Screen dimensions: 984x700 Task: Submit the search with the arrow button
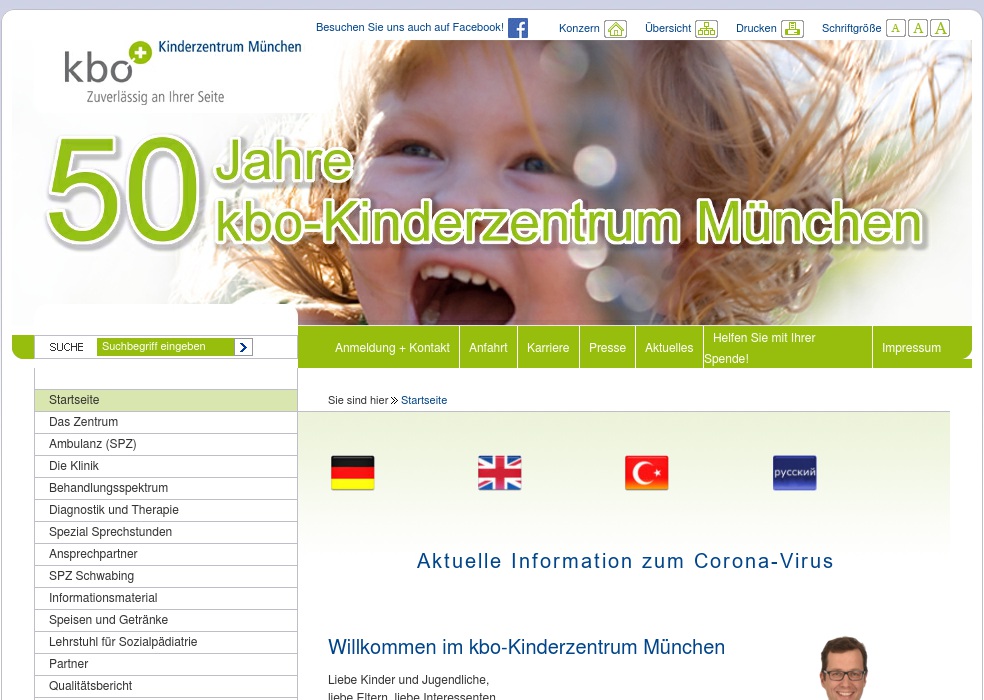(x=243, y=347)
